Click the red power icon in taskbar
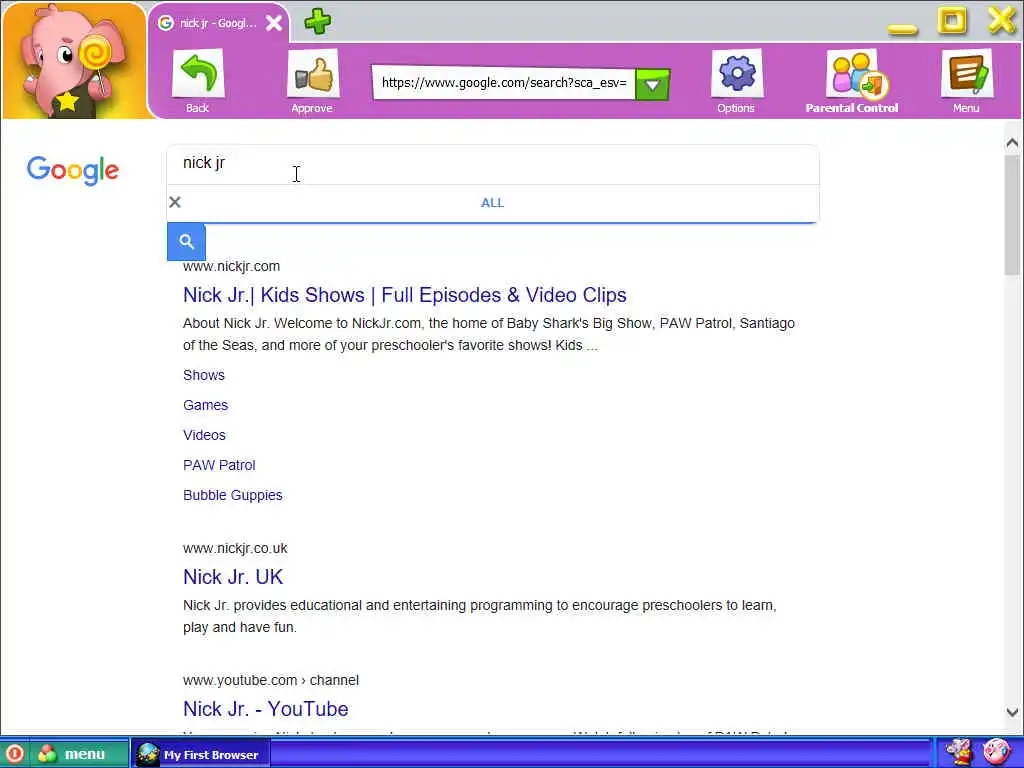Viewport: 1024px width, 768px height. [x=14, y=754]
